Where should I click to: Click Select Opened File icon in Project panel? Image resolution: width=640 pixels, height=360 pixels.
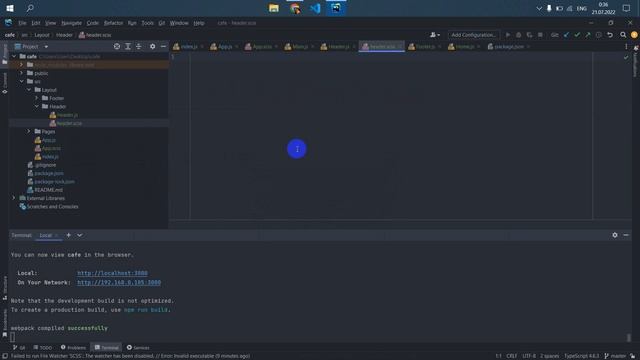(117, 47)
